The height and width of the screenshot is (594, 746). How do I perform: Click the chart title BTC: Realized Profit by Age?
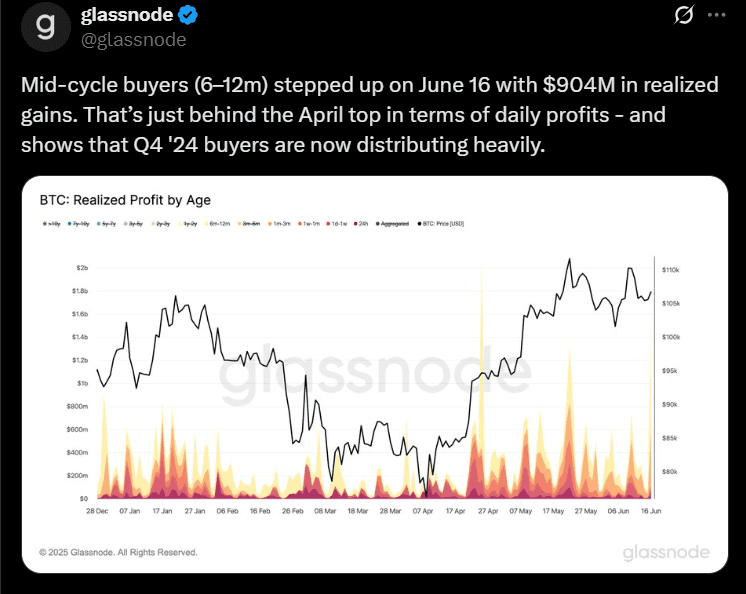coord(125,200)
